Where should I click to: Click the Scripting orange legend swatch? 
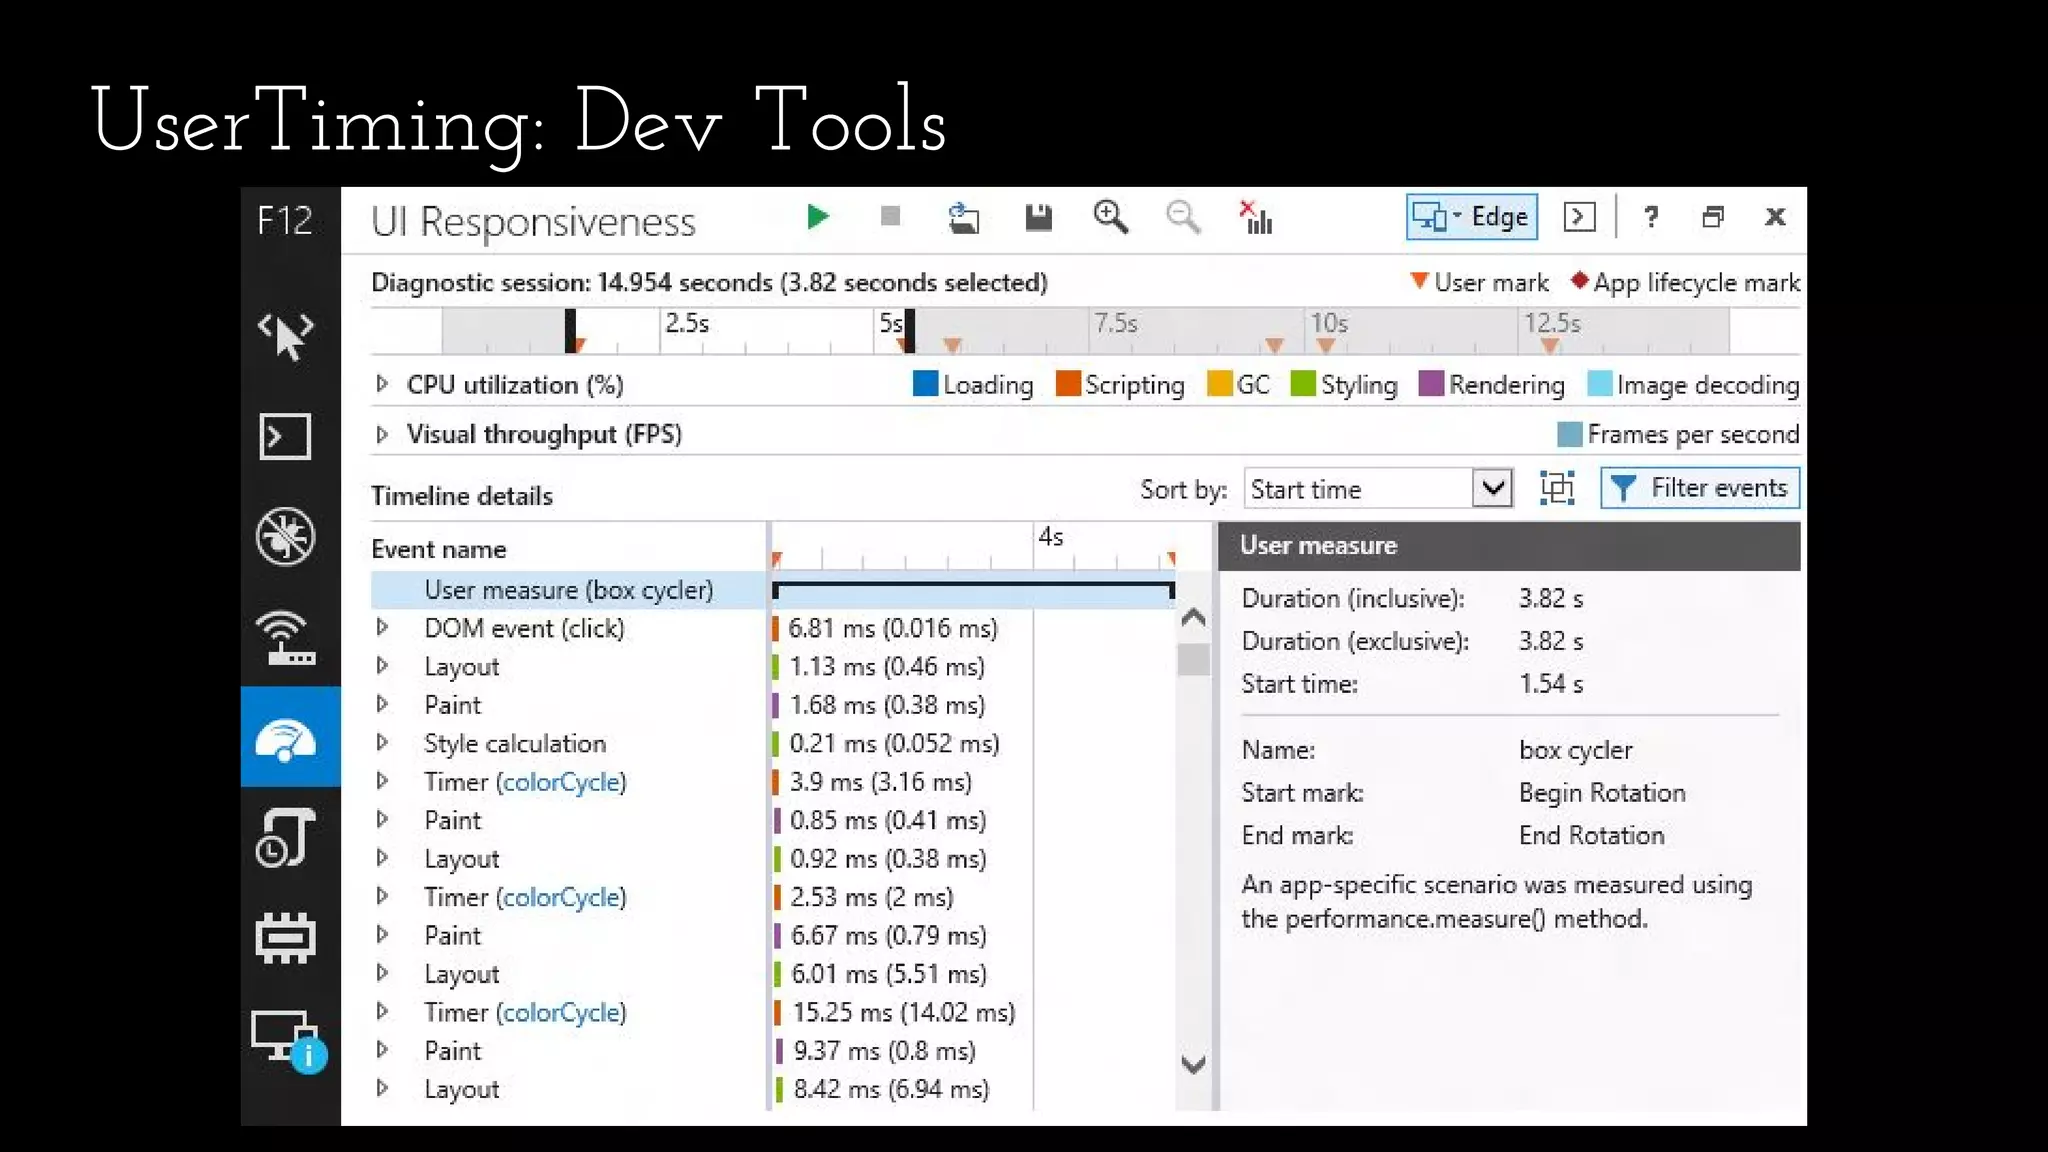[x=1068, y=384]
